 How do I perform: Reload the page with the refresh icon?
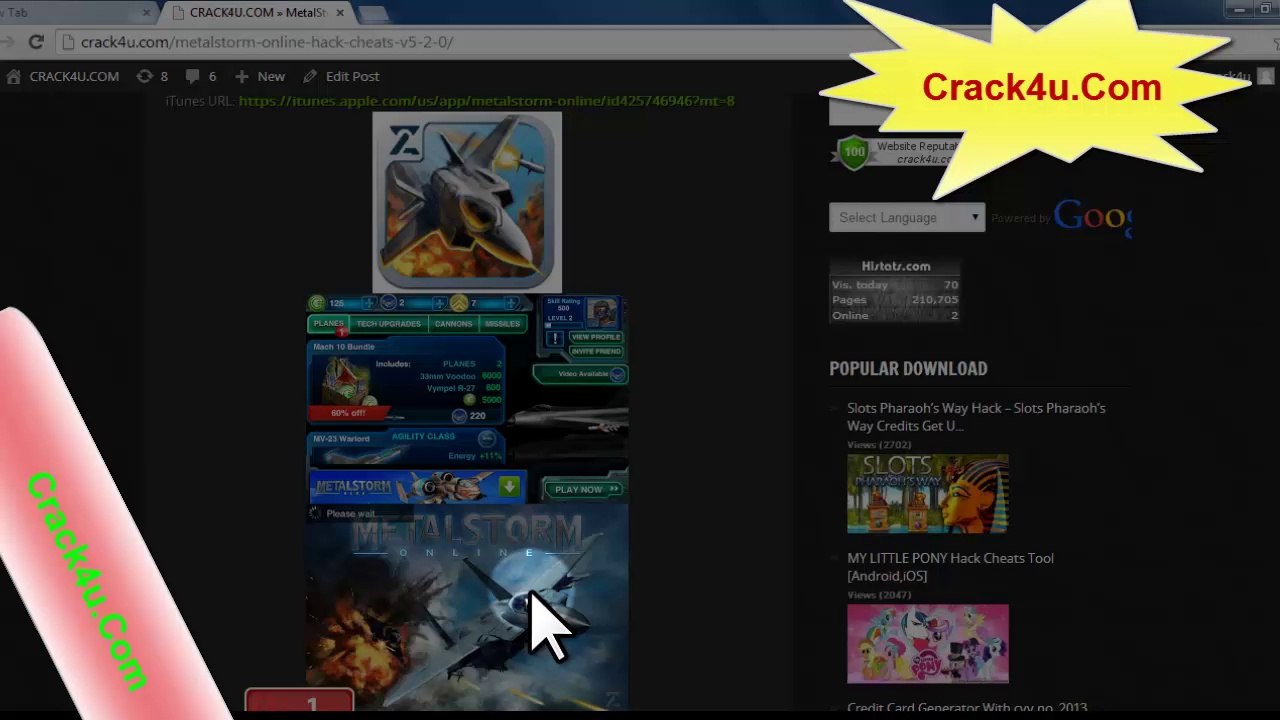click(x=36, y=42)
